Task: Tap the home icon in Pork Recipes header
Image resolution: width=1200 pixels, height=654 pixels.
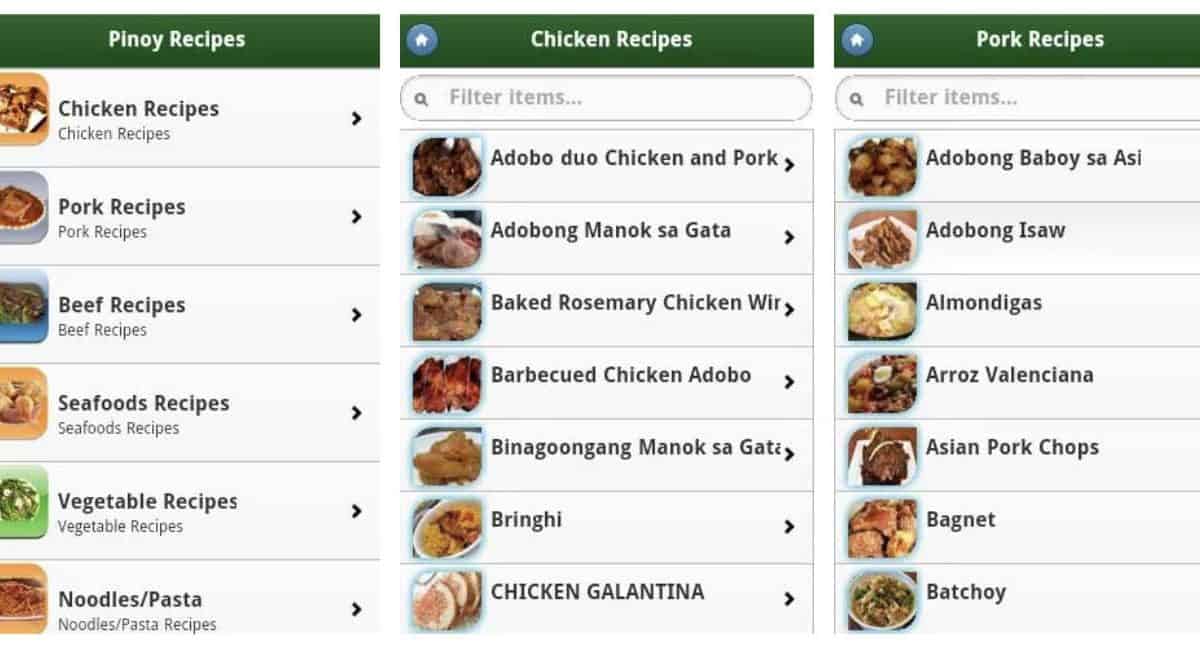Action: 857,40
